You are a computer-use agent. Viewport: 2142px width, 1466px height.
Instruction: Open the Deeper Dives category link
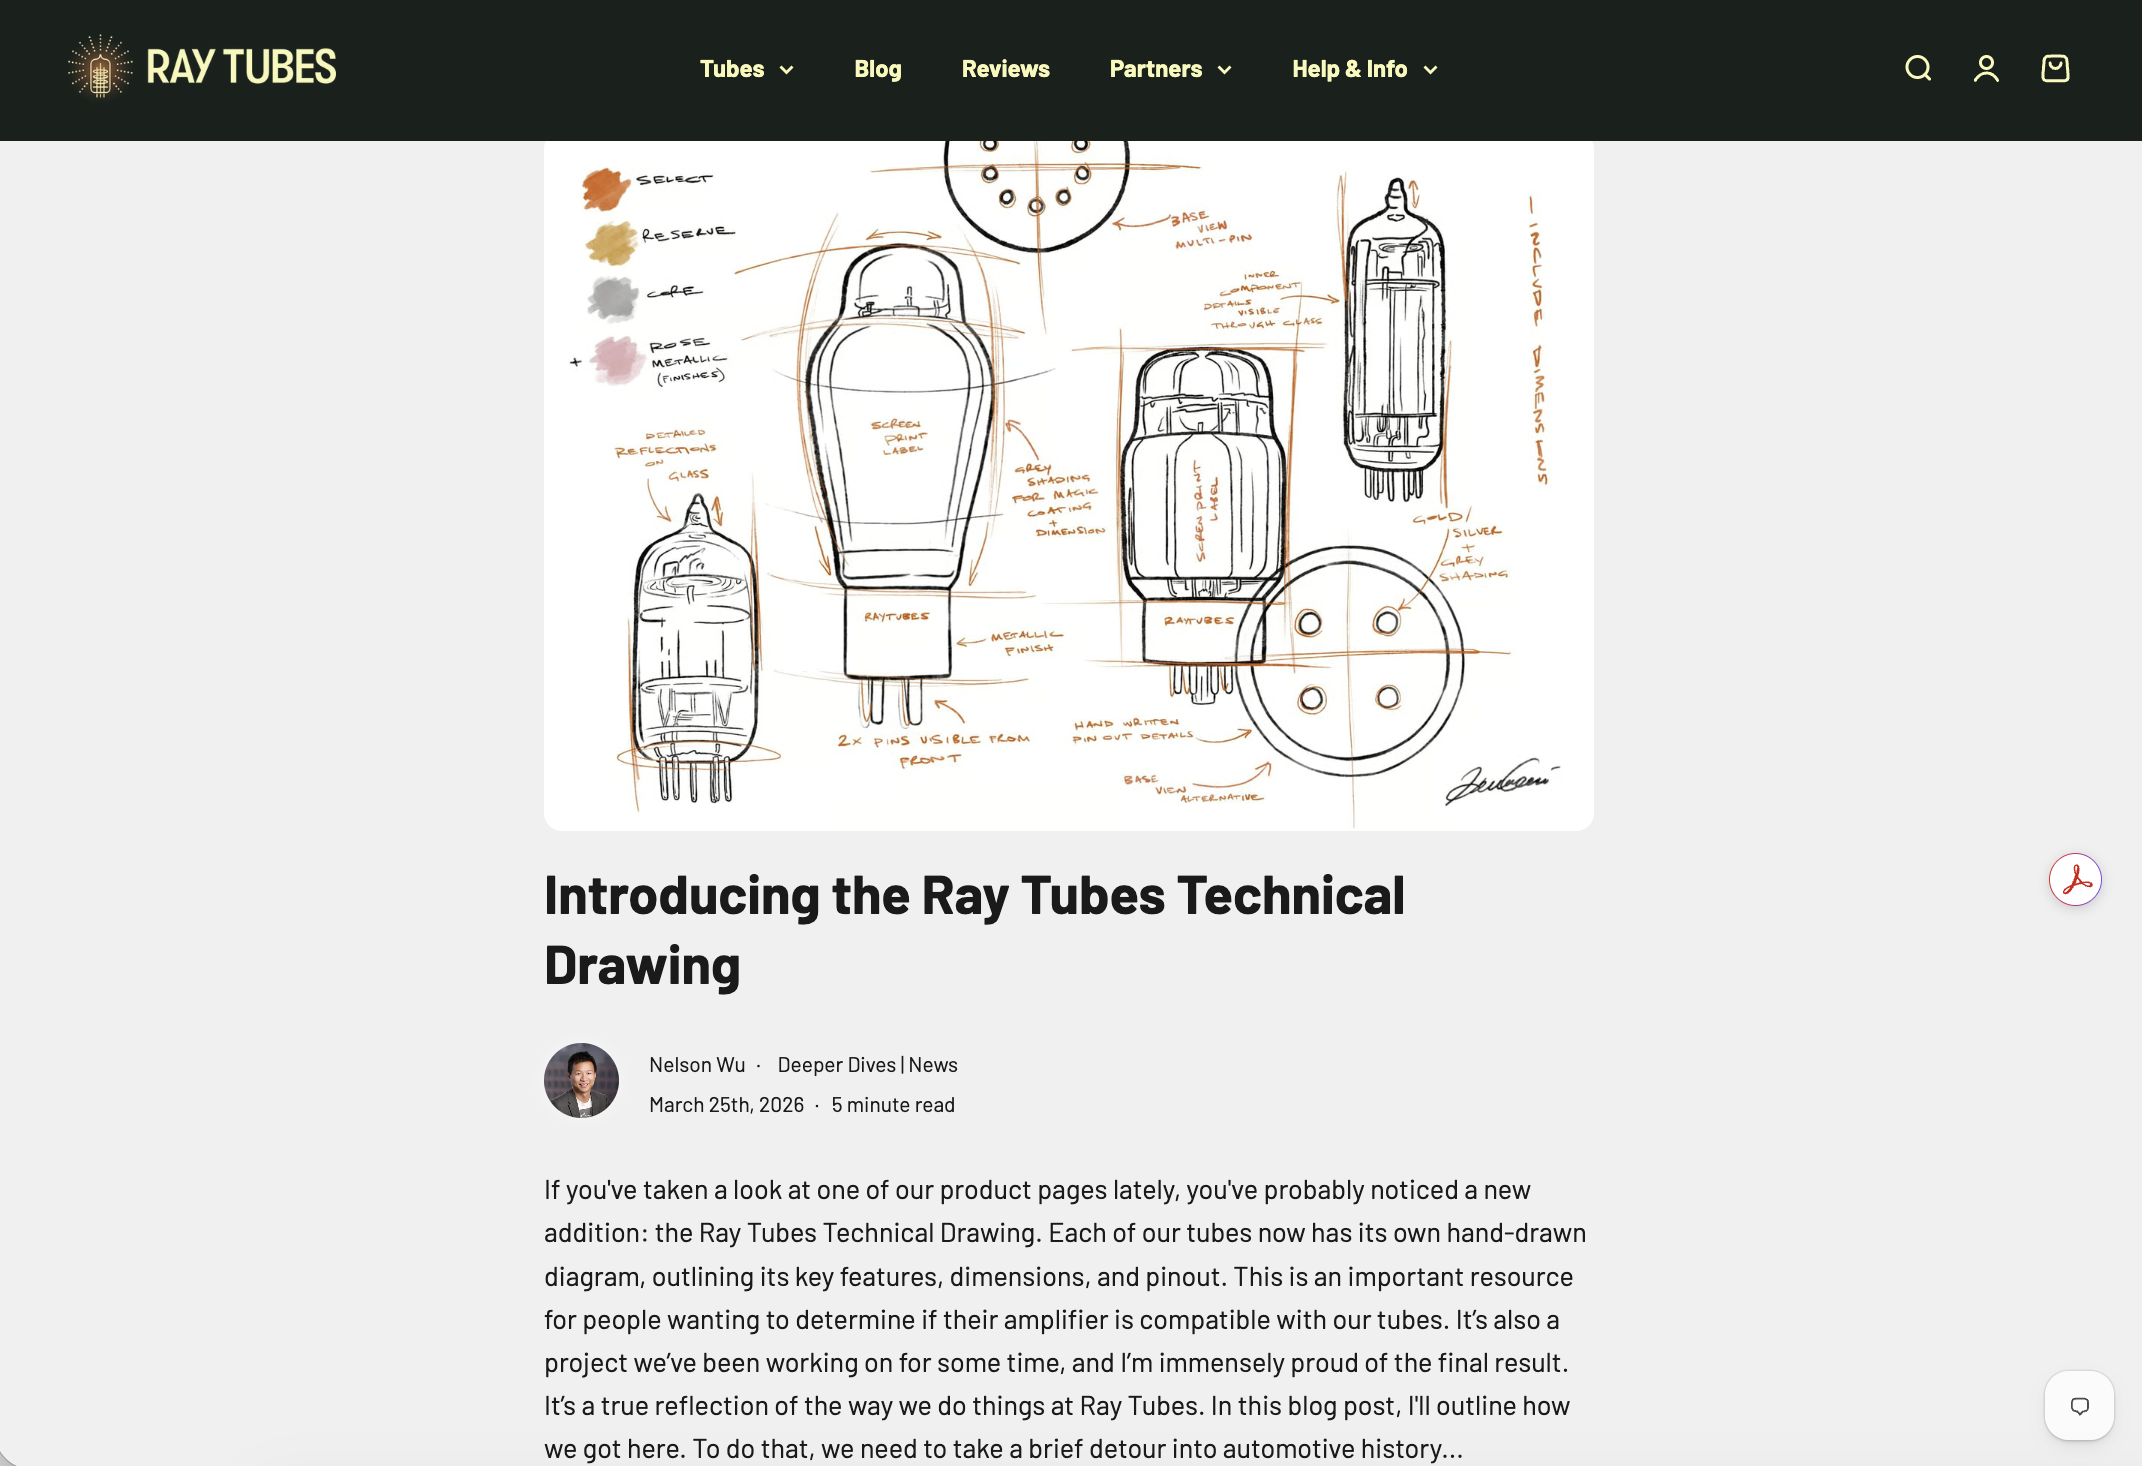click(837, 1065)
